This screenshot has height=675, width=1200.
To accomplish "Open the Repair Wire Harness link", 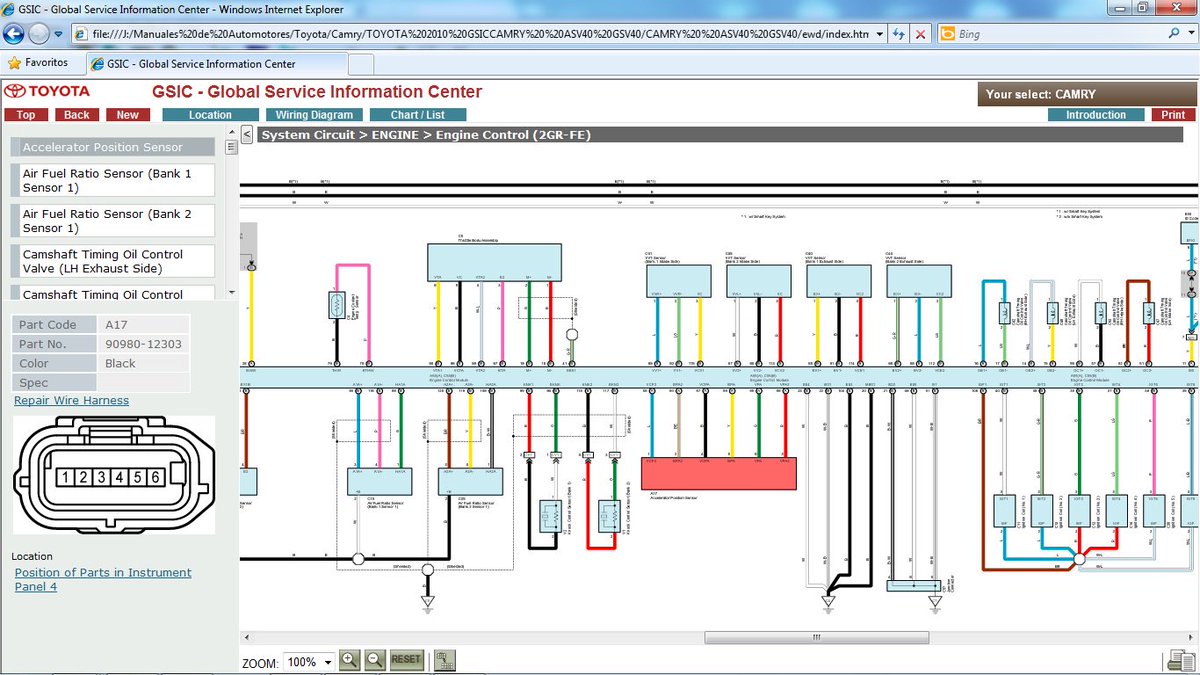I will [x=71, y=401].
